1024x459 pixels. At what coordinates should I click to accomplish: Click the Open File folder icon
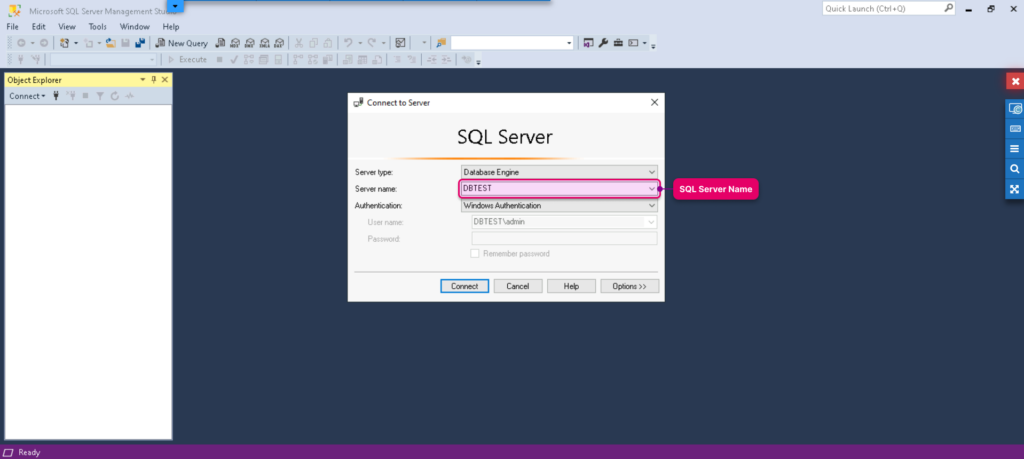(x=110, y=43)
